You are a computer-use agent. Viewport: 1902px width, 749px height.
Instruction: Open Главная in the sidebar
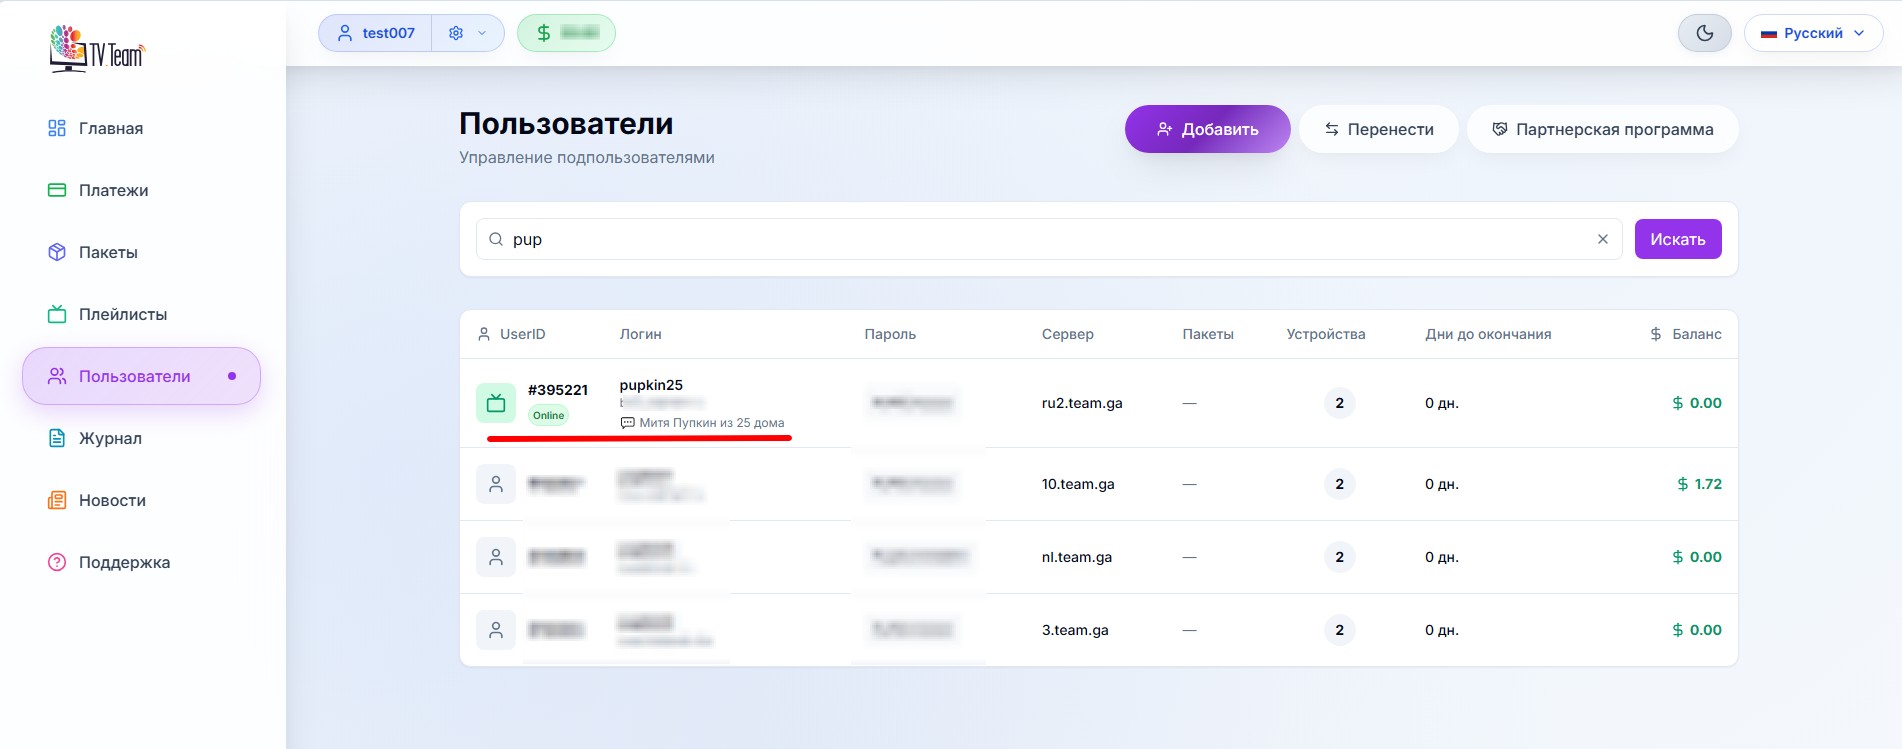pyautogui.click(x=110, y=128)
